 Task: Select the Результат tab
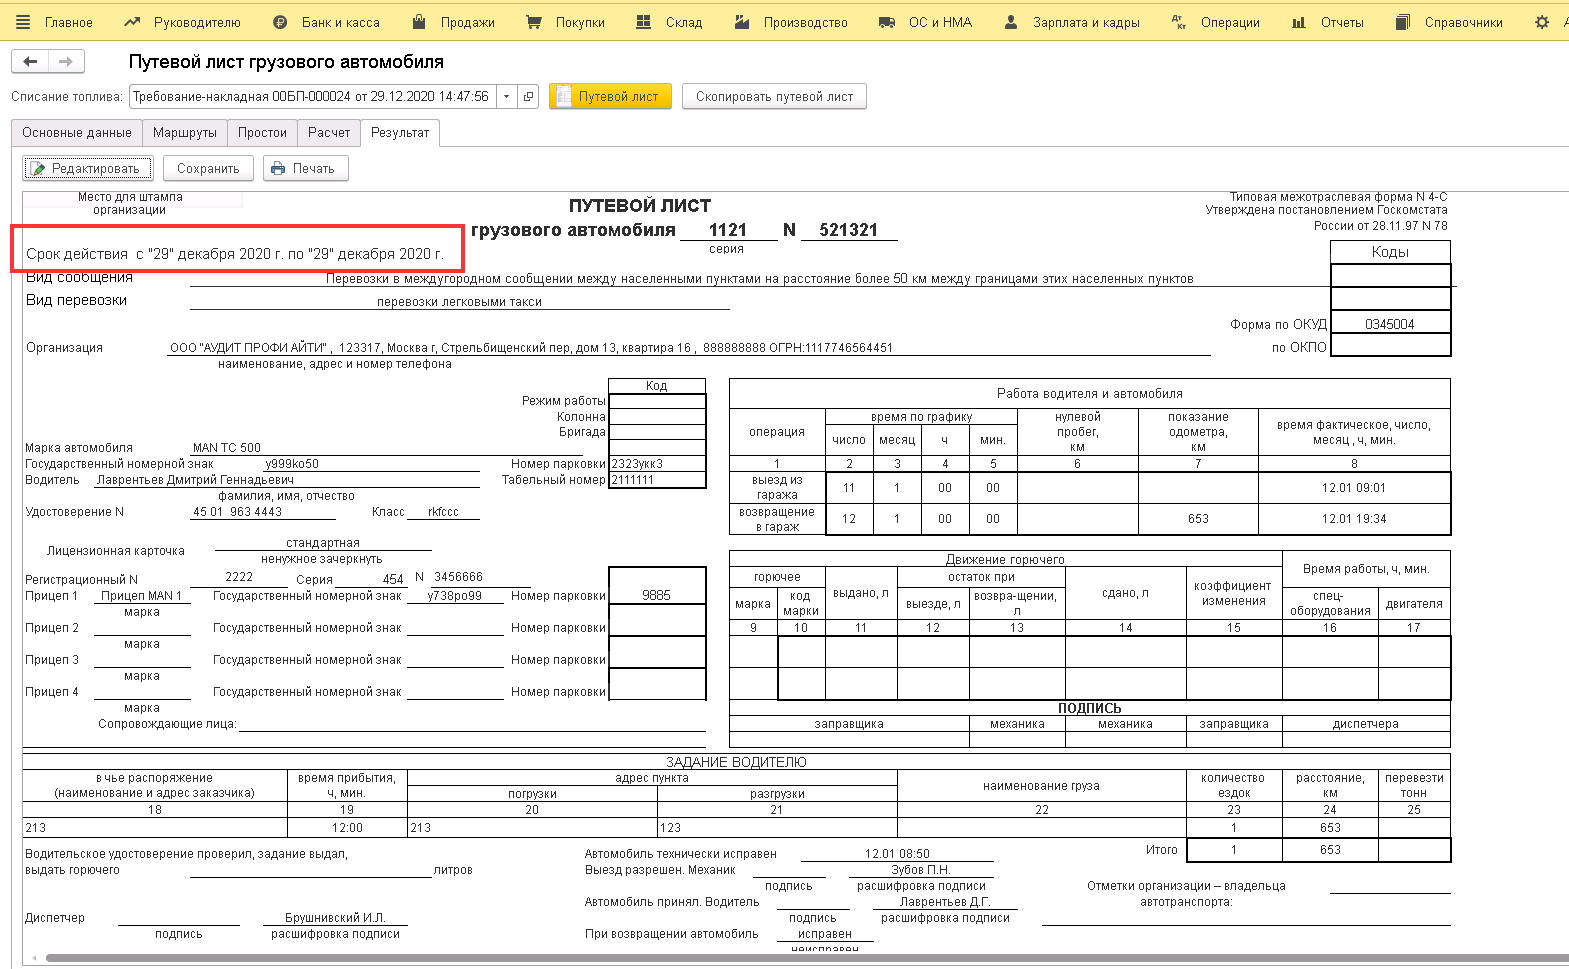pyautogui.click(x=400, y=133)
